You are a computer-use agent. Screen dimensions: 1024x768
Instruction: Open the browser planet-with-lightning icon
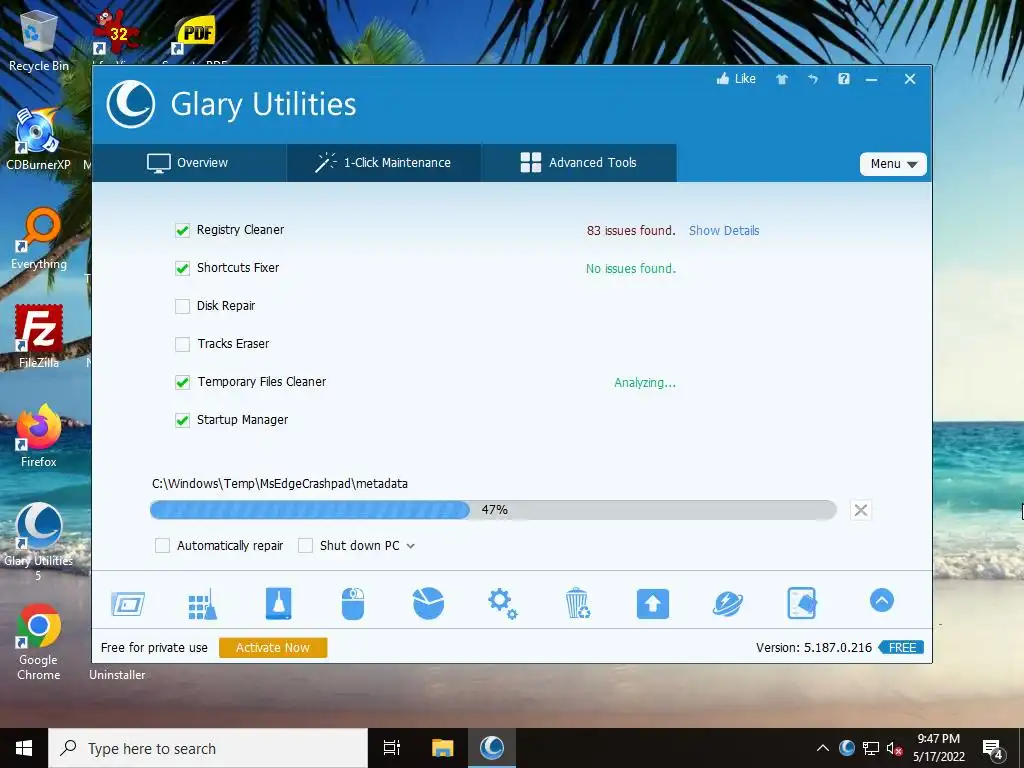click(x=728, y=603)
